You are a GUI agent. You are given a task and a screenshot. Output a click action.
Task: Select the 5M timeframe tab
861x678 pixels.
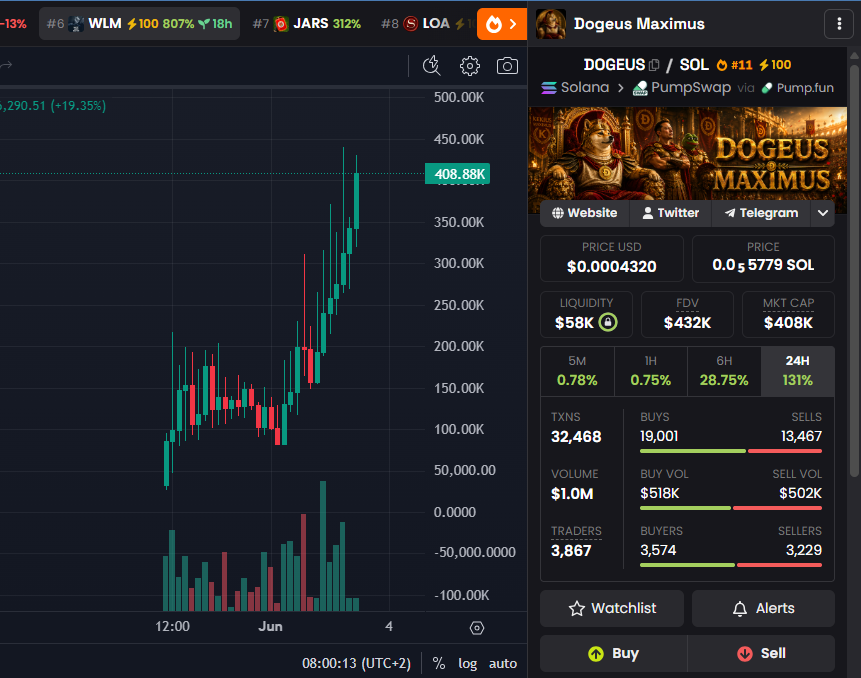tap(577, 371)
